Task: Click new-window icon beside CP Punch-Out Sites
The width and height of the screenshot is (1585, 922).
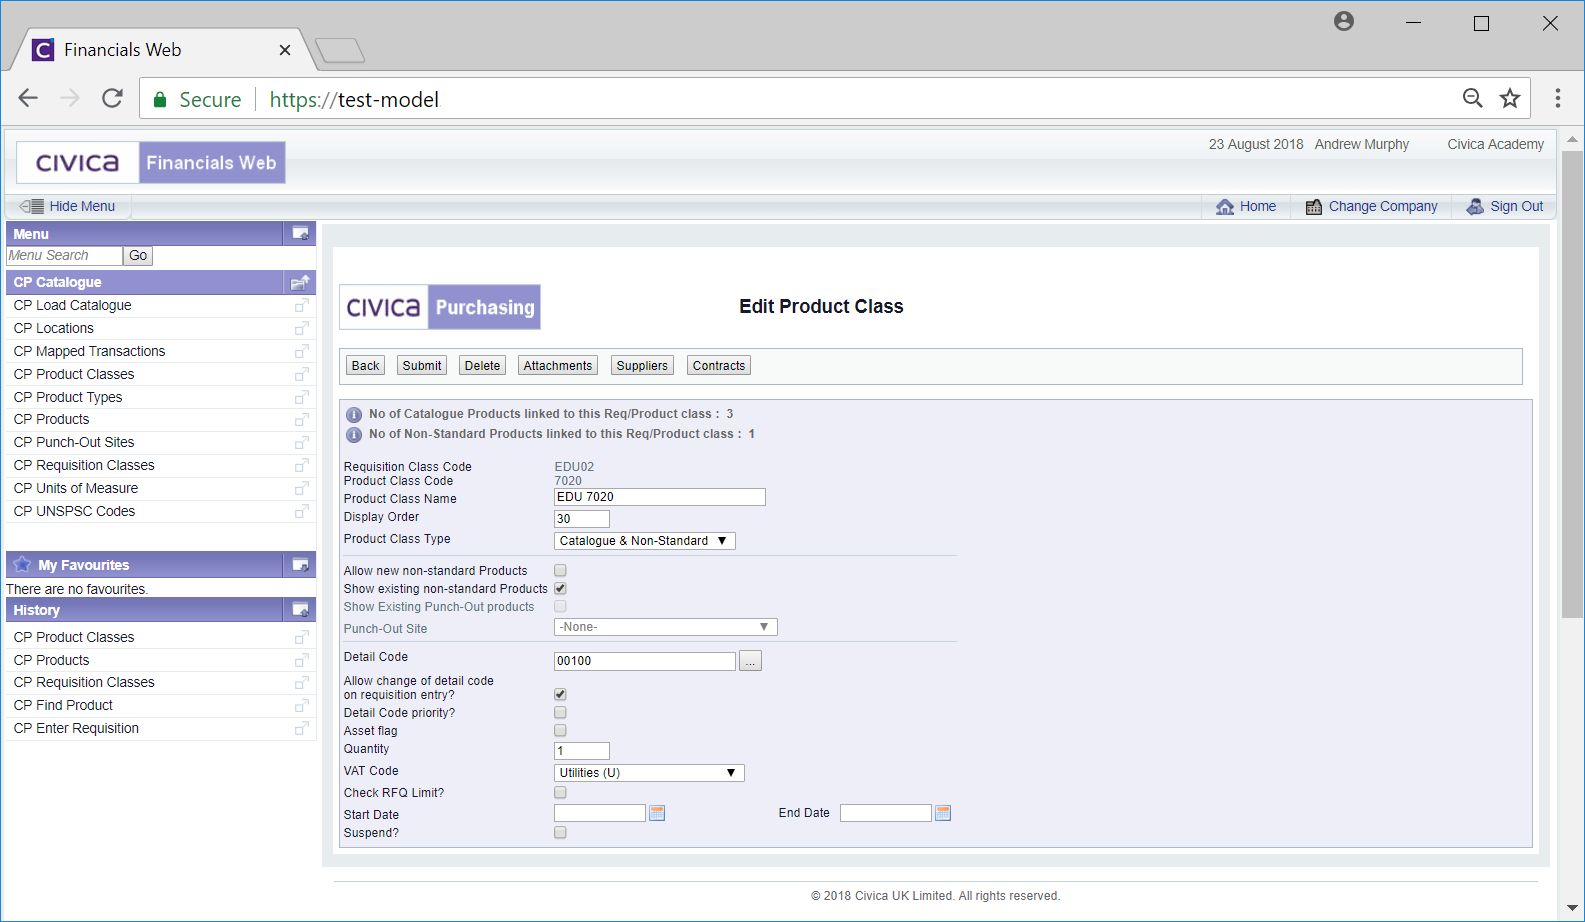Action: (x=301, y=442)
